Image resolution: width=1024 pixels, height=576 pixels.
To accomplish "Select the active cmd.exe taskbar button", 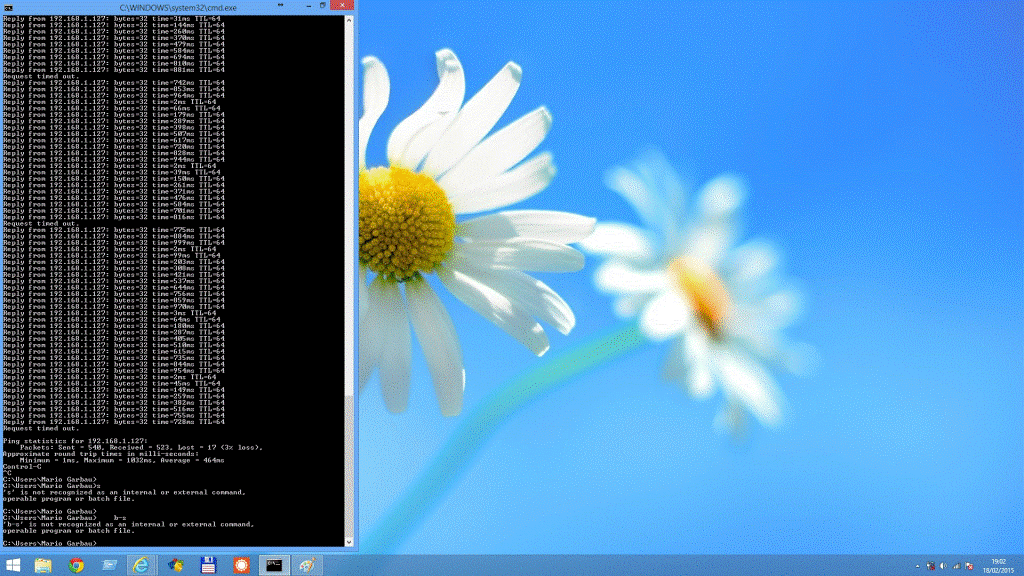I will tap(273, 565).
